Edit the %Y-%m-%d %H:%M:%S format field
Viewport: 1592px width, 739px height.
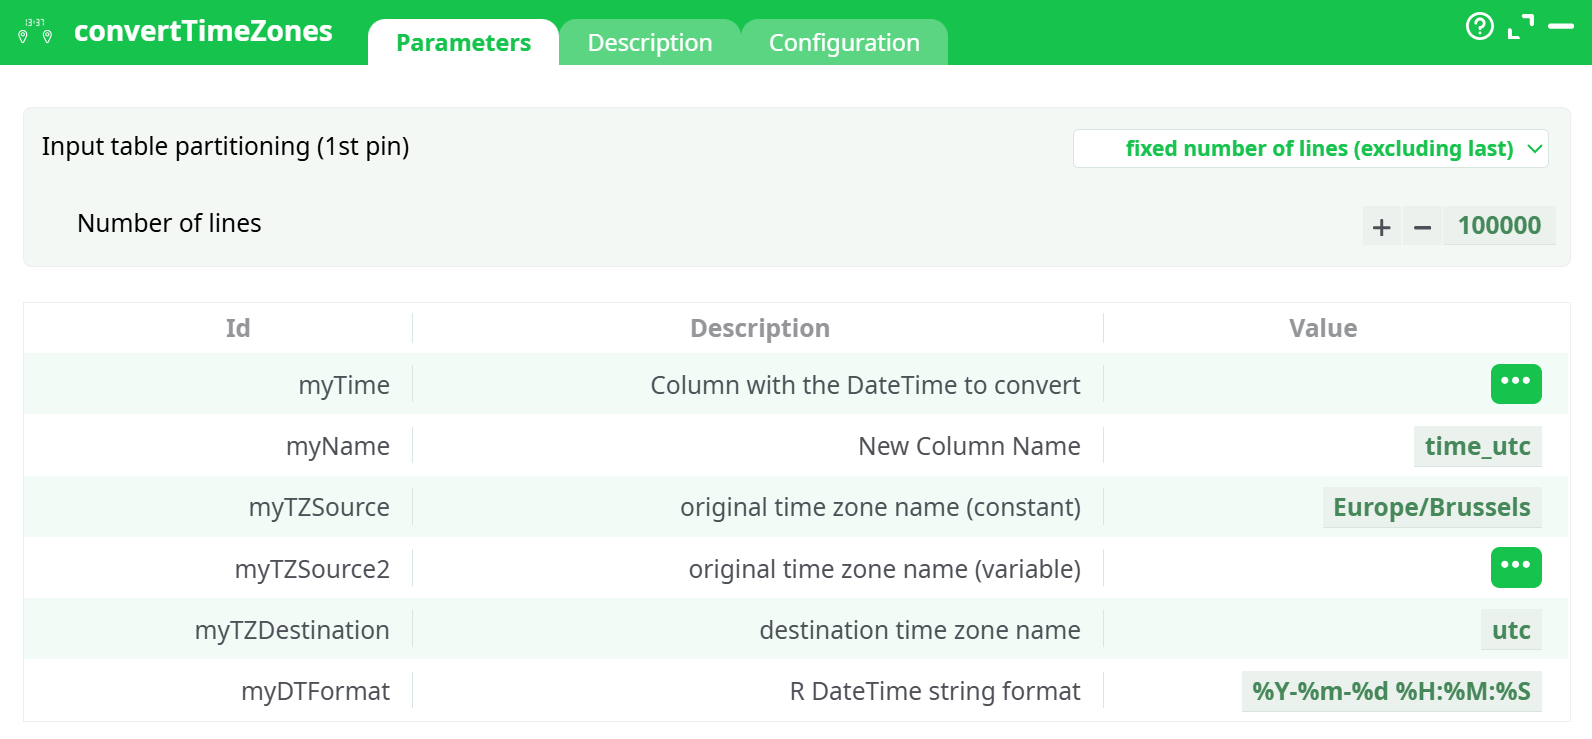click(1391, 692)
